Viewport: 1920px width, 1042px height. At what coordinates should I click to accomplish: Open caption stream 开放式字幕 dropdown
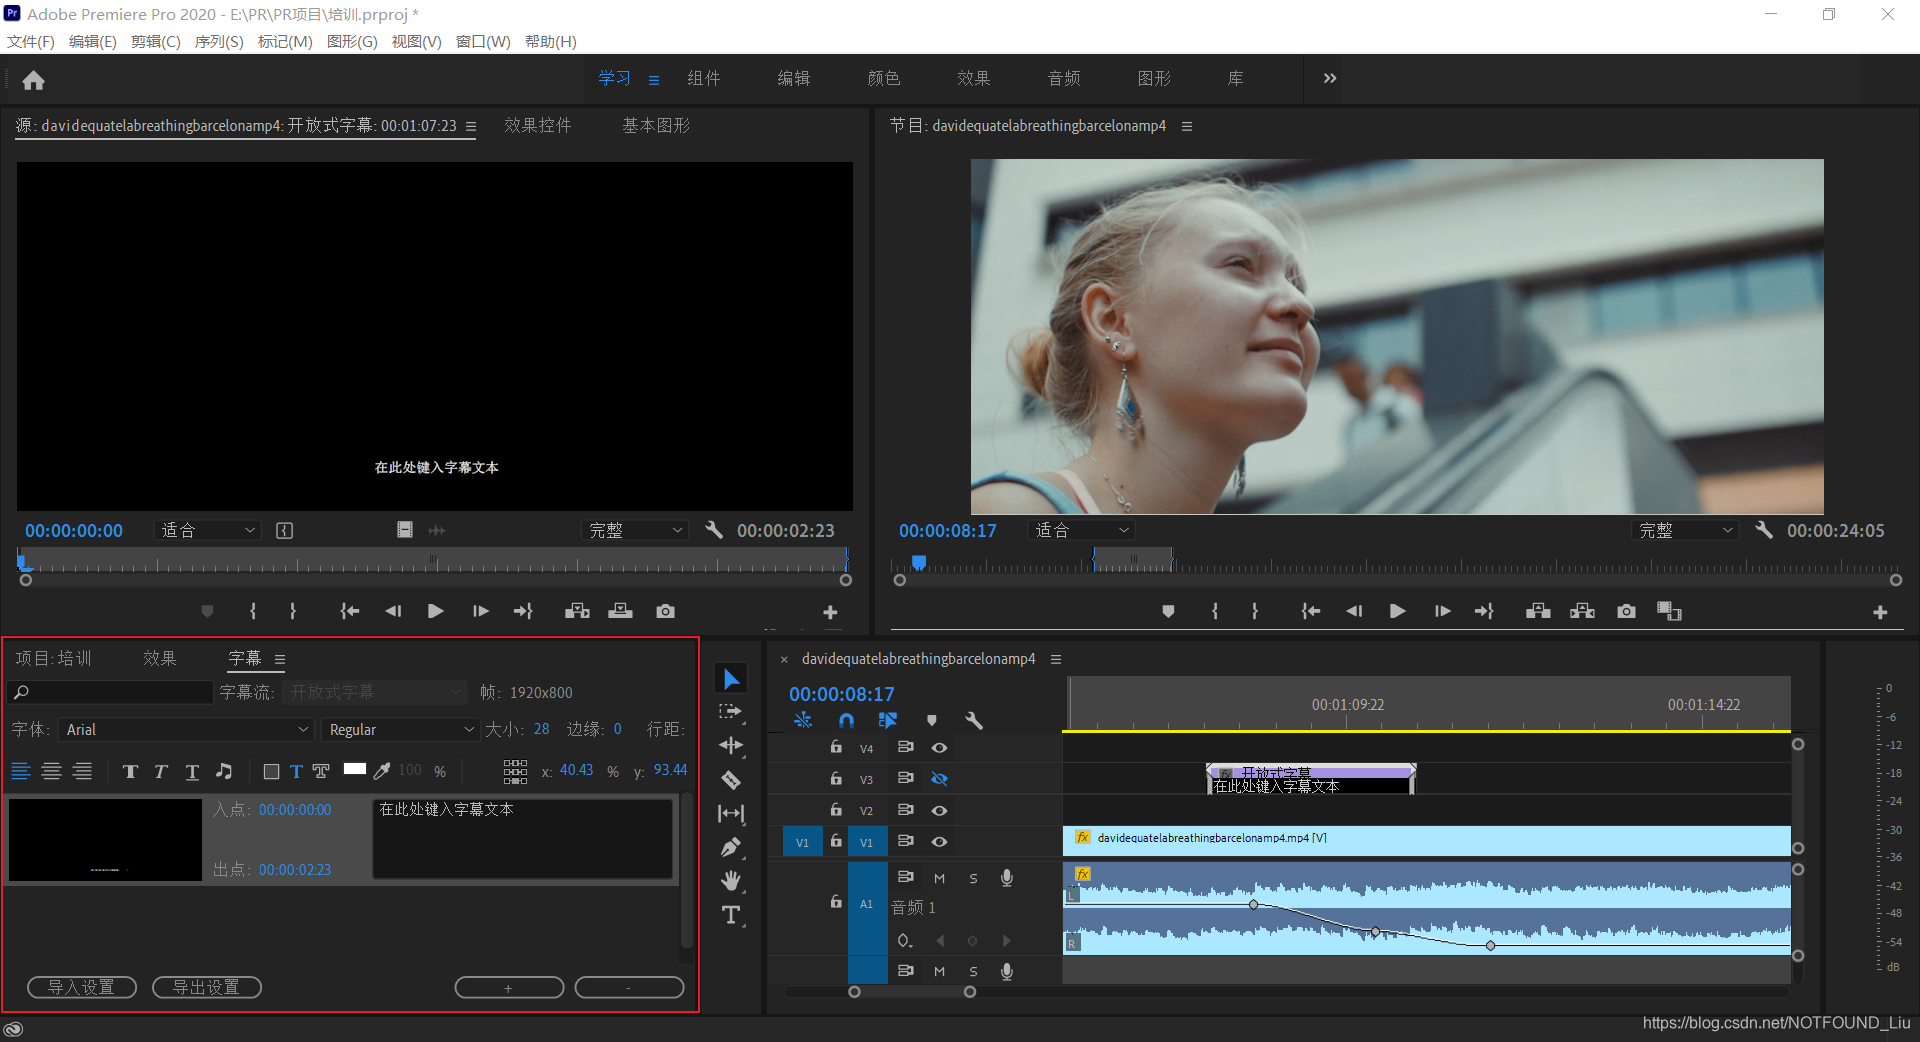tap(374, 692)
